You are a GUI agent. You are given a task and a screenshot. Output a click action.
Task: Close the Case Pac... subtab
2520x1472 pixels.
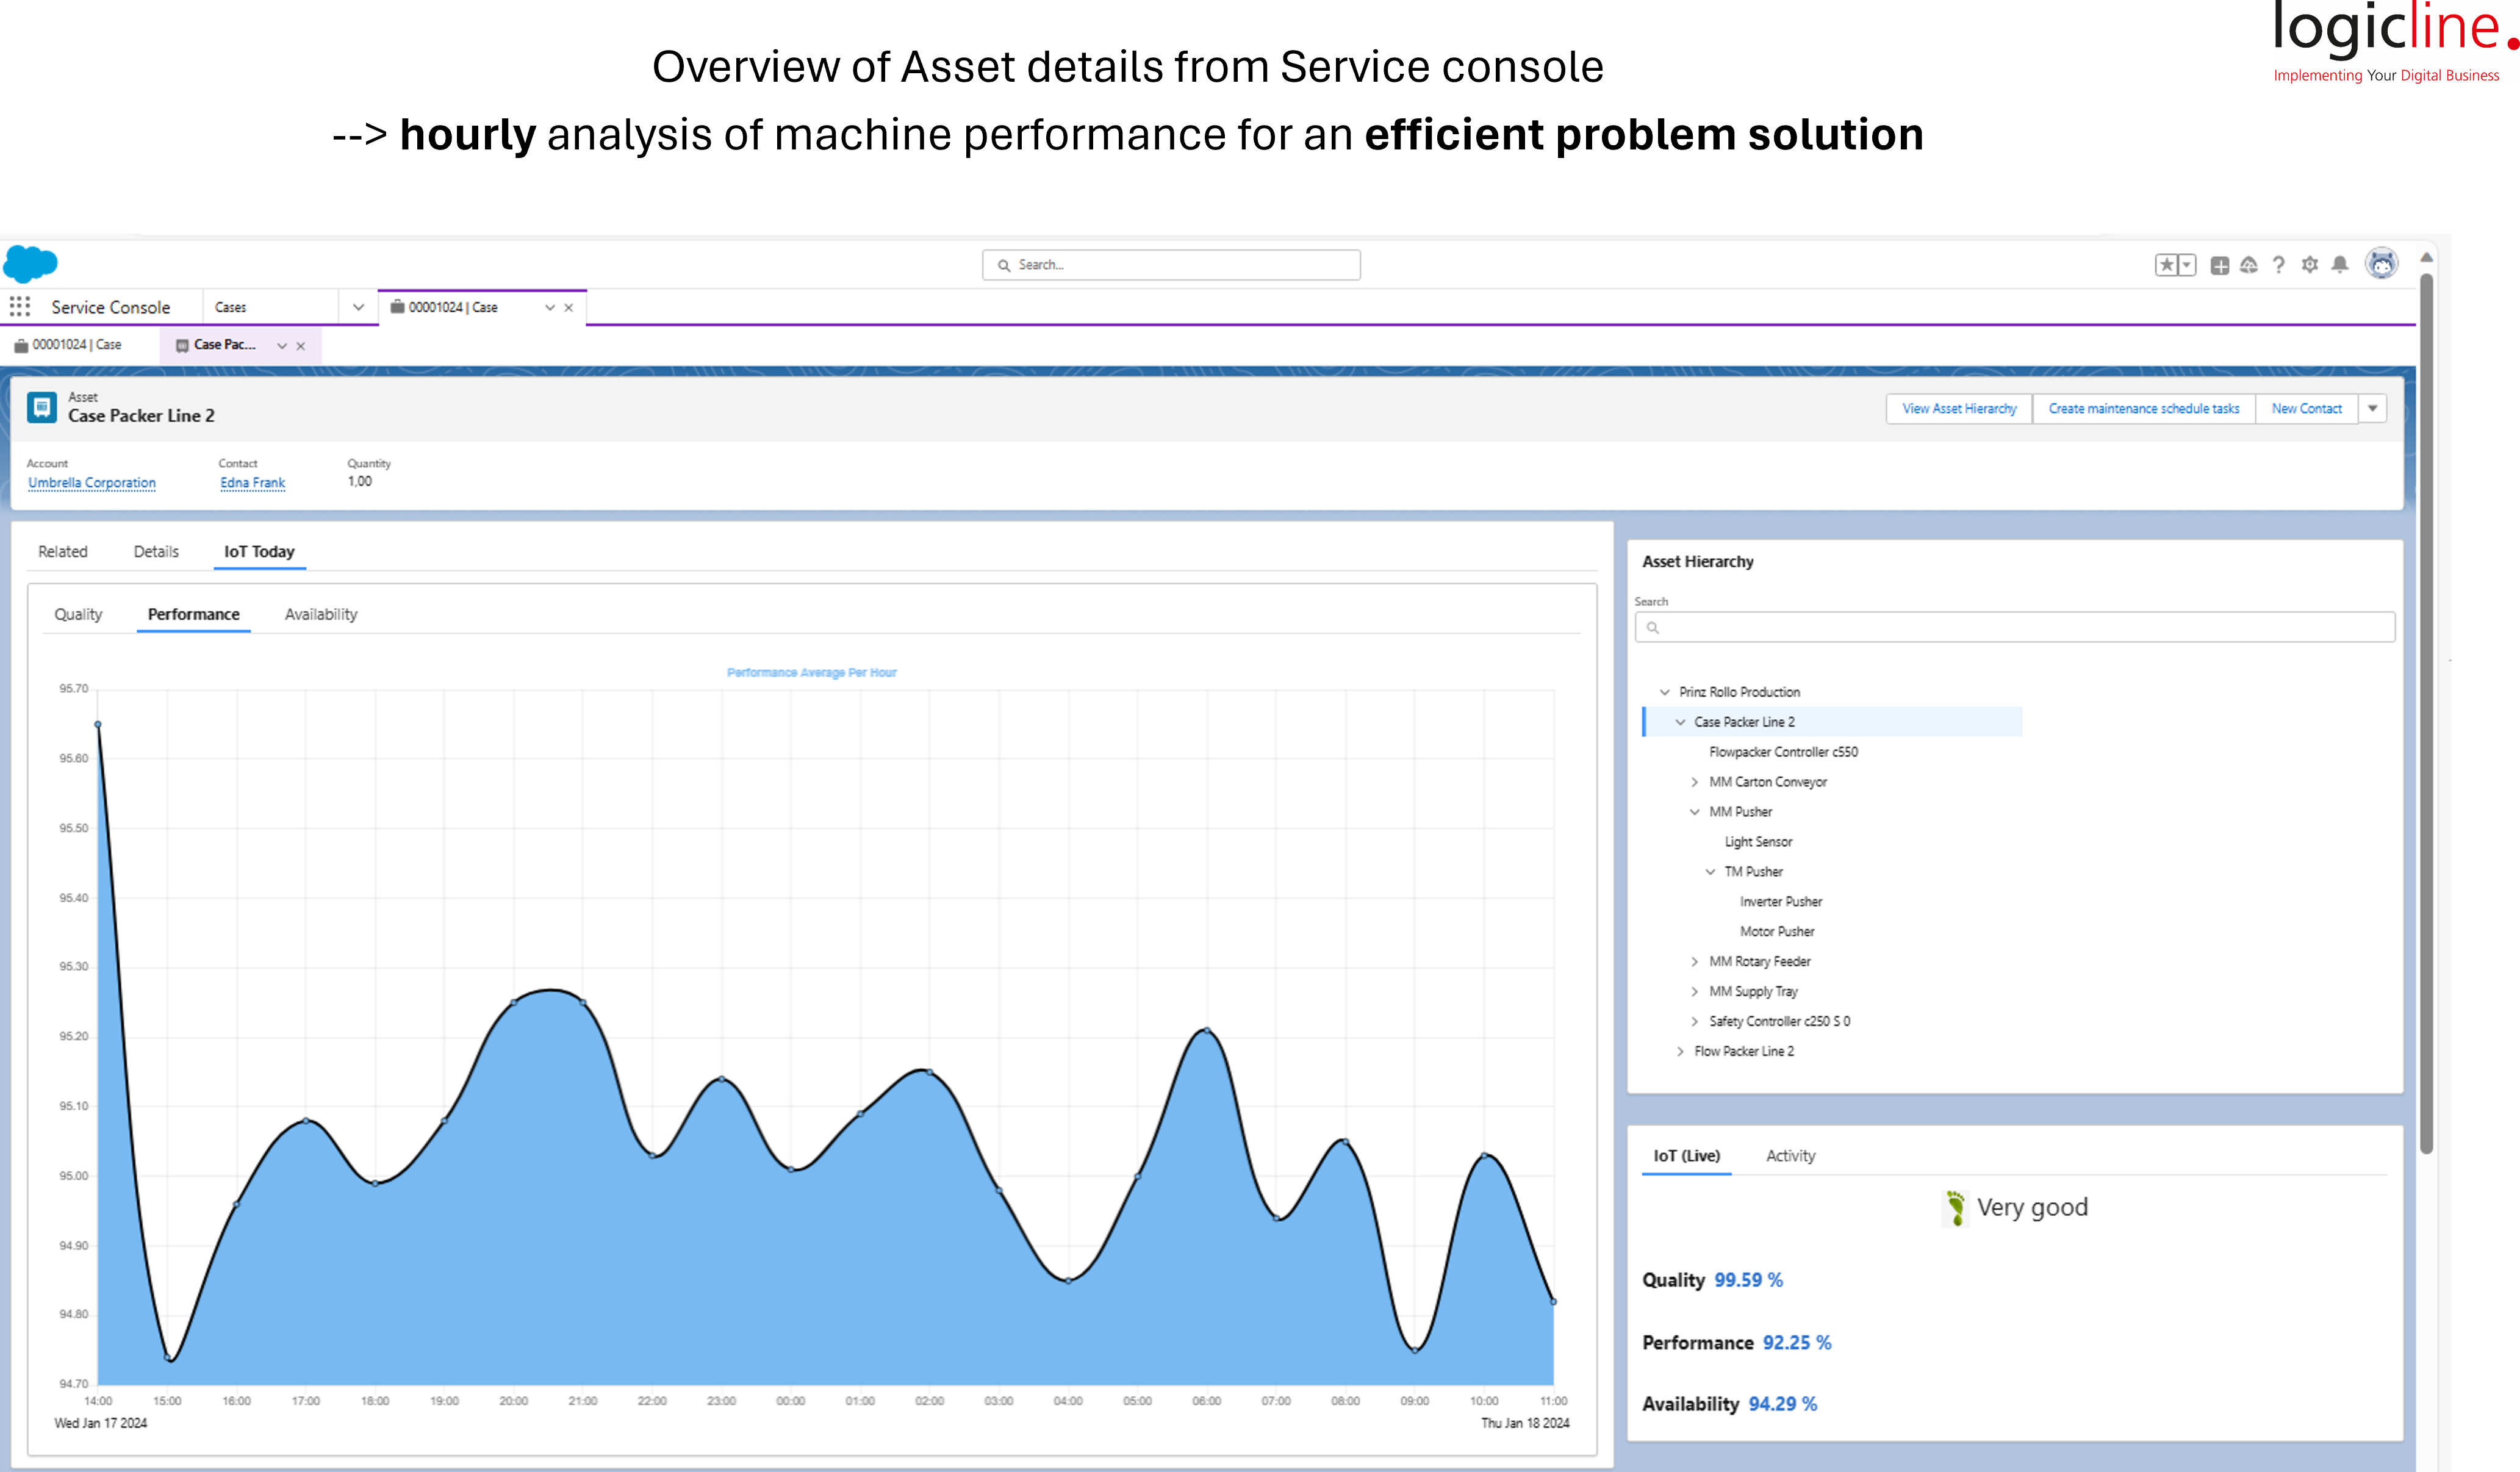point(301,346)
